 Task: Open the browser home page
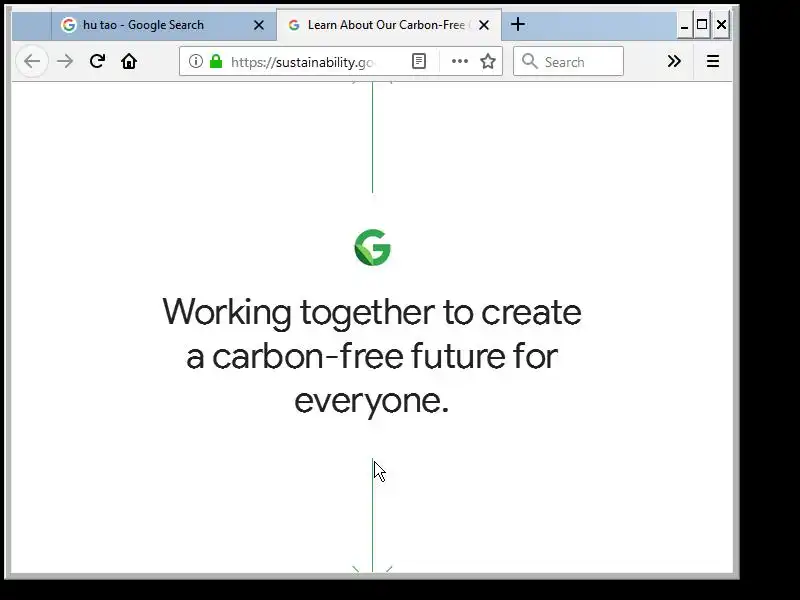pyautogui.click(x=129, y=61)
